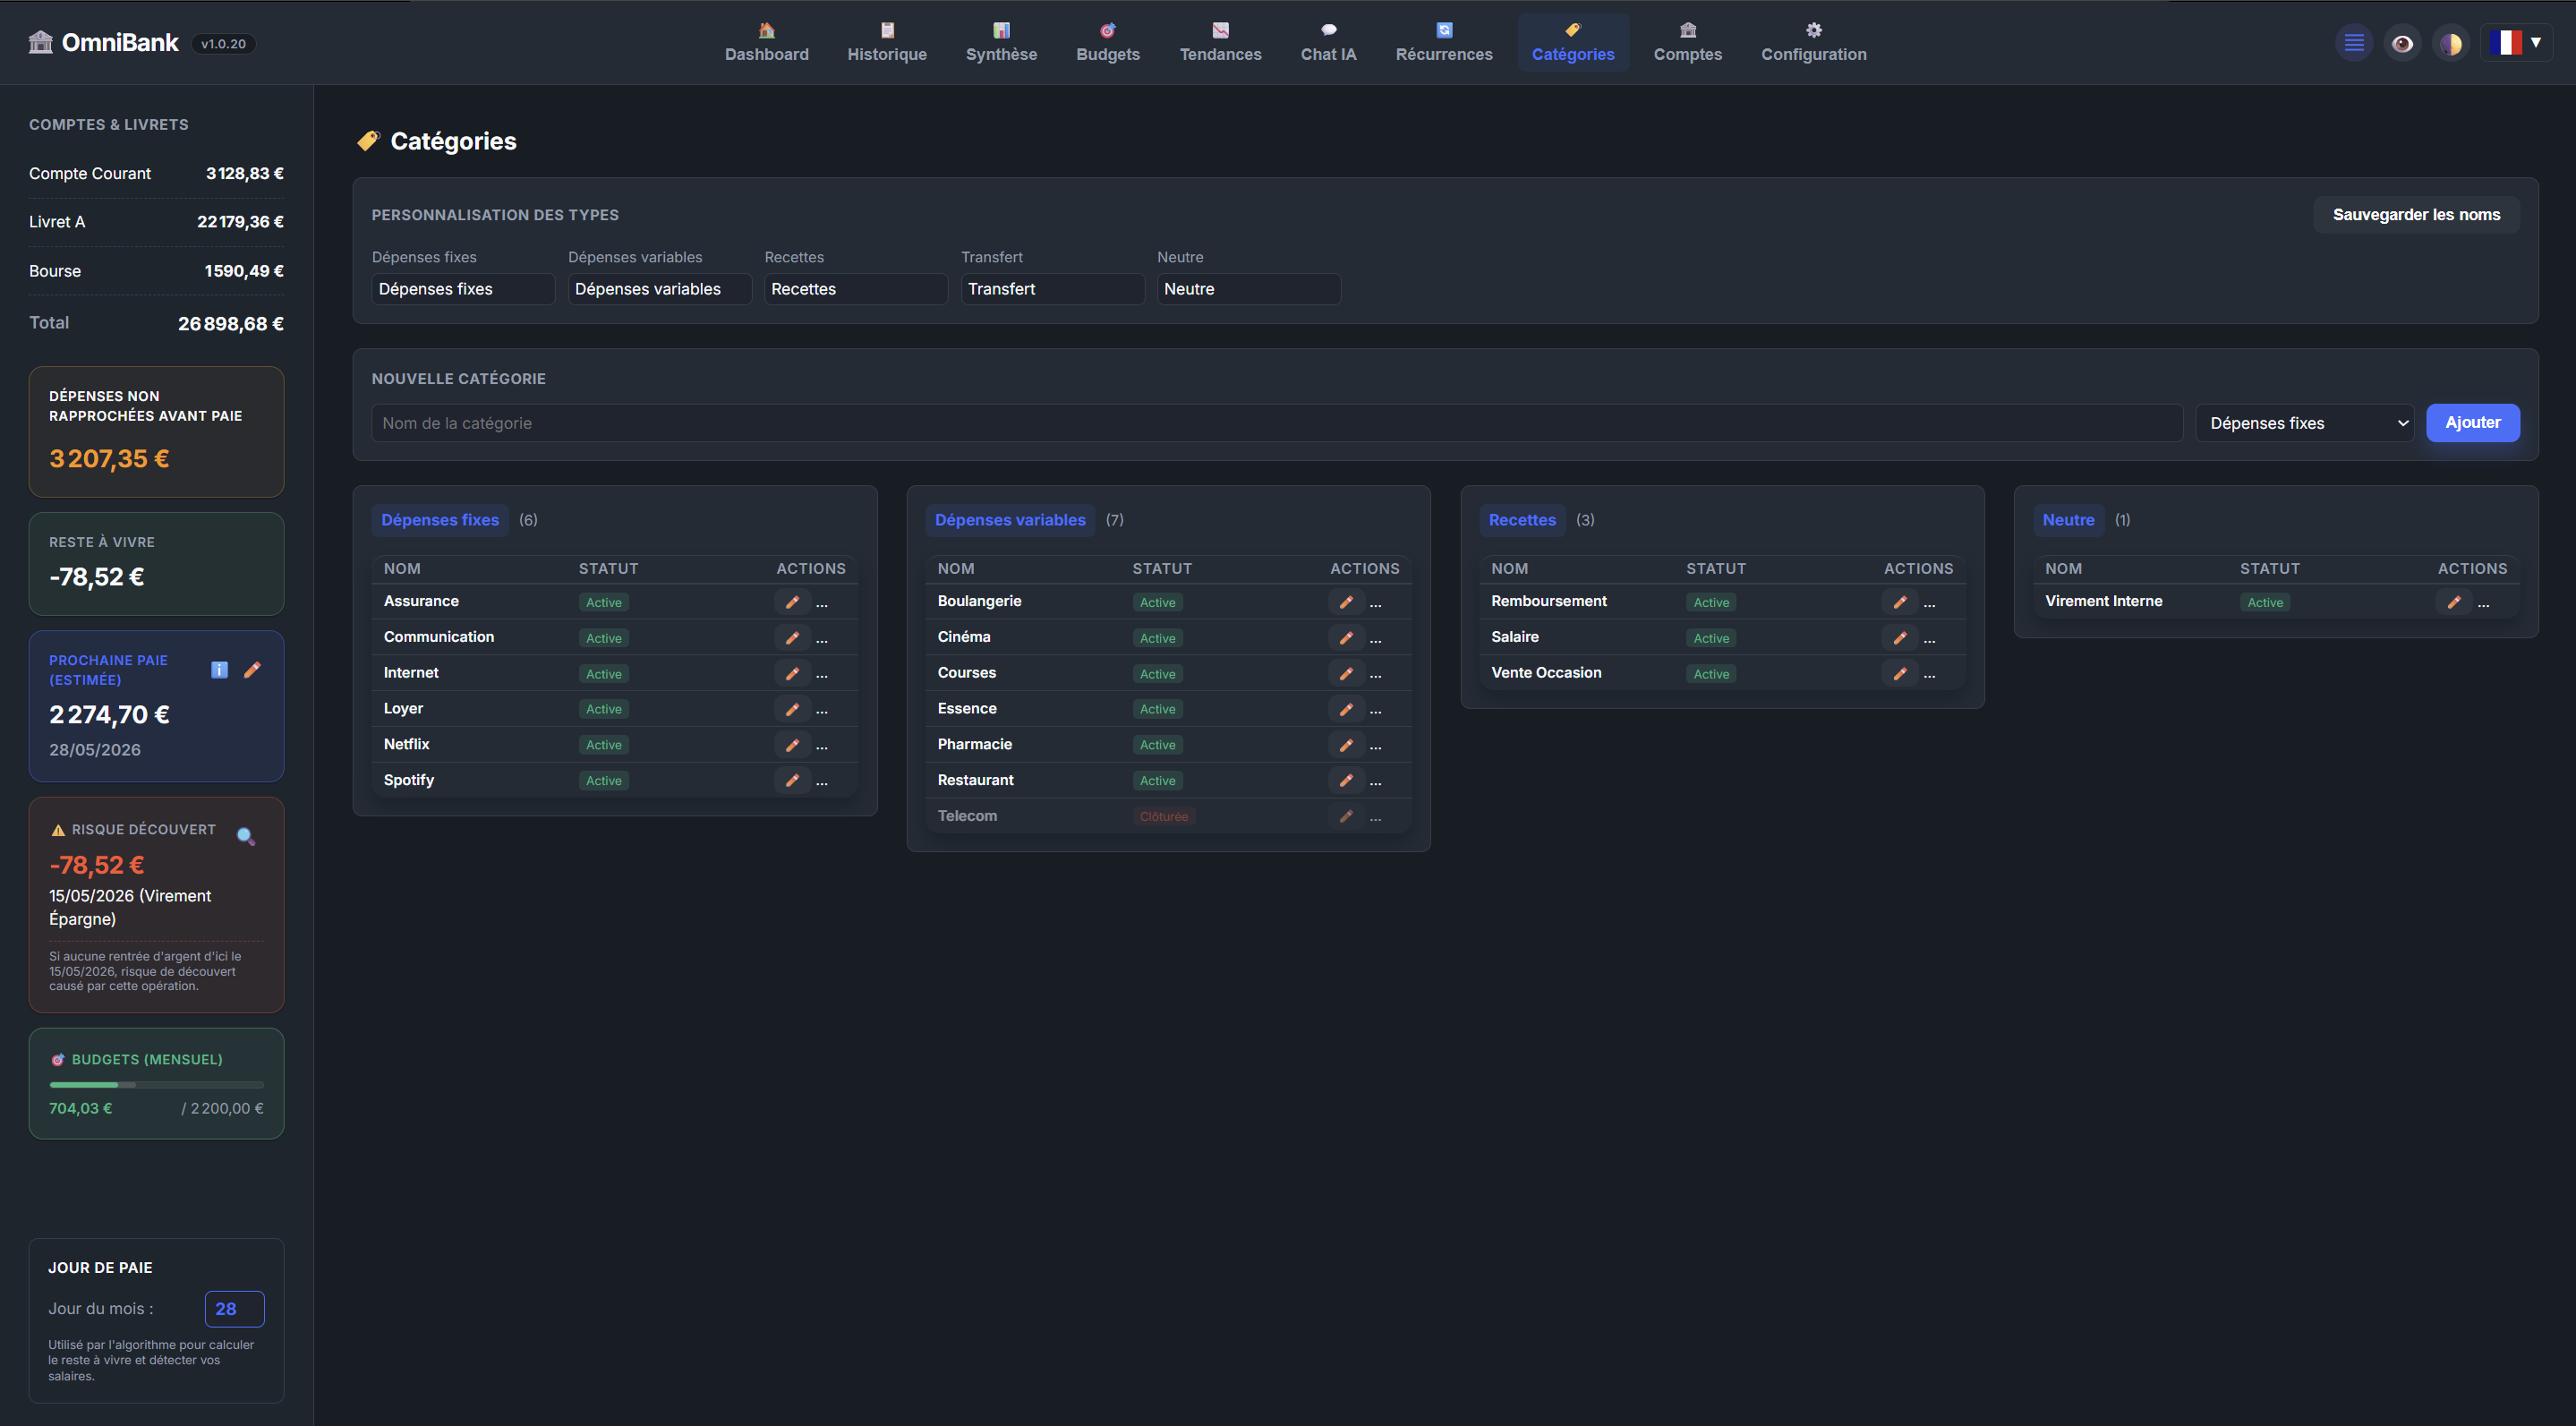Open more actions for Loyer
The height and width of the screenshot is (1426, 2576).
[822, 710]
